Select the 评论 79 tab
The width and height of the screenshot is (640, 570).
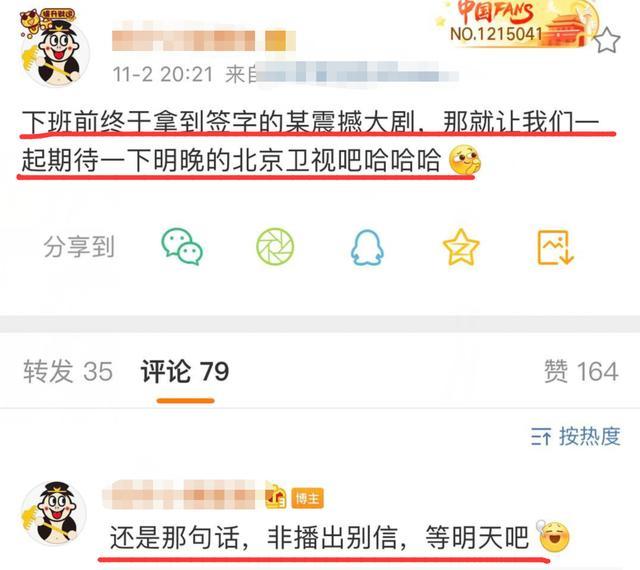184,371
